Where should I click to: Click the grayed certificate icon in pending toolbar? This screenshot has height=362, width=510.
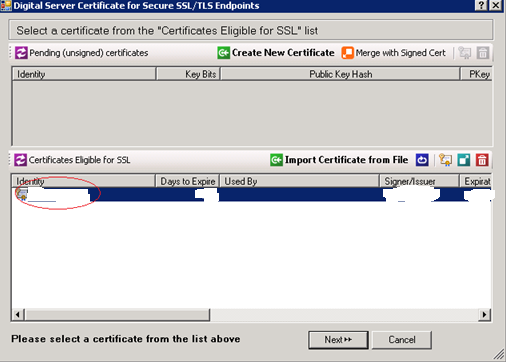(465, 53)
